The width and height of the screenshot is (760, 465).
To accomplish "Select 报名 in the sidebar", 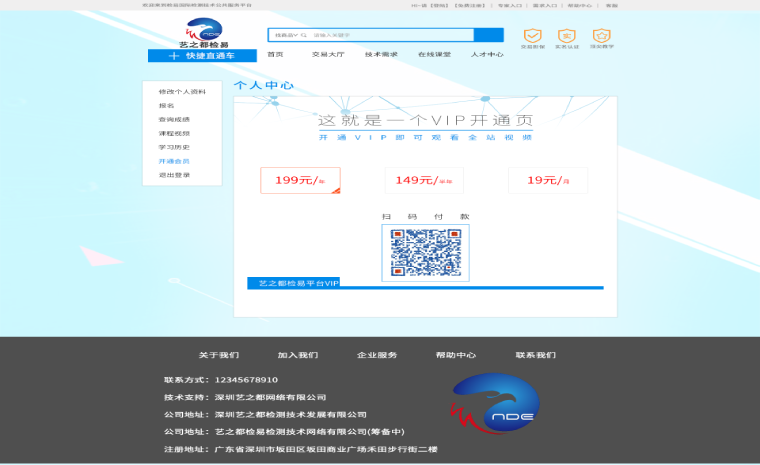I will pyautogui.click(x=166, y=106).
